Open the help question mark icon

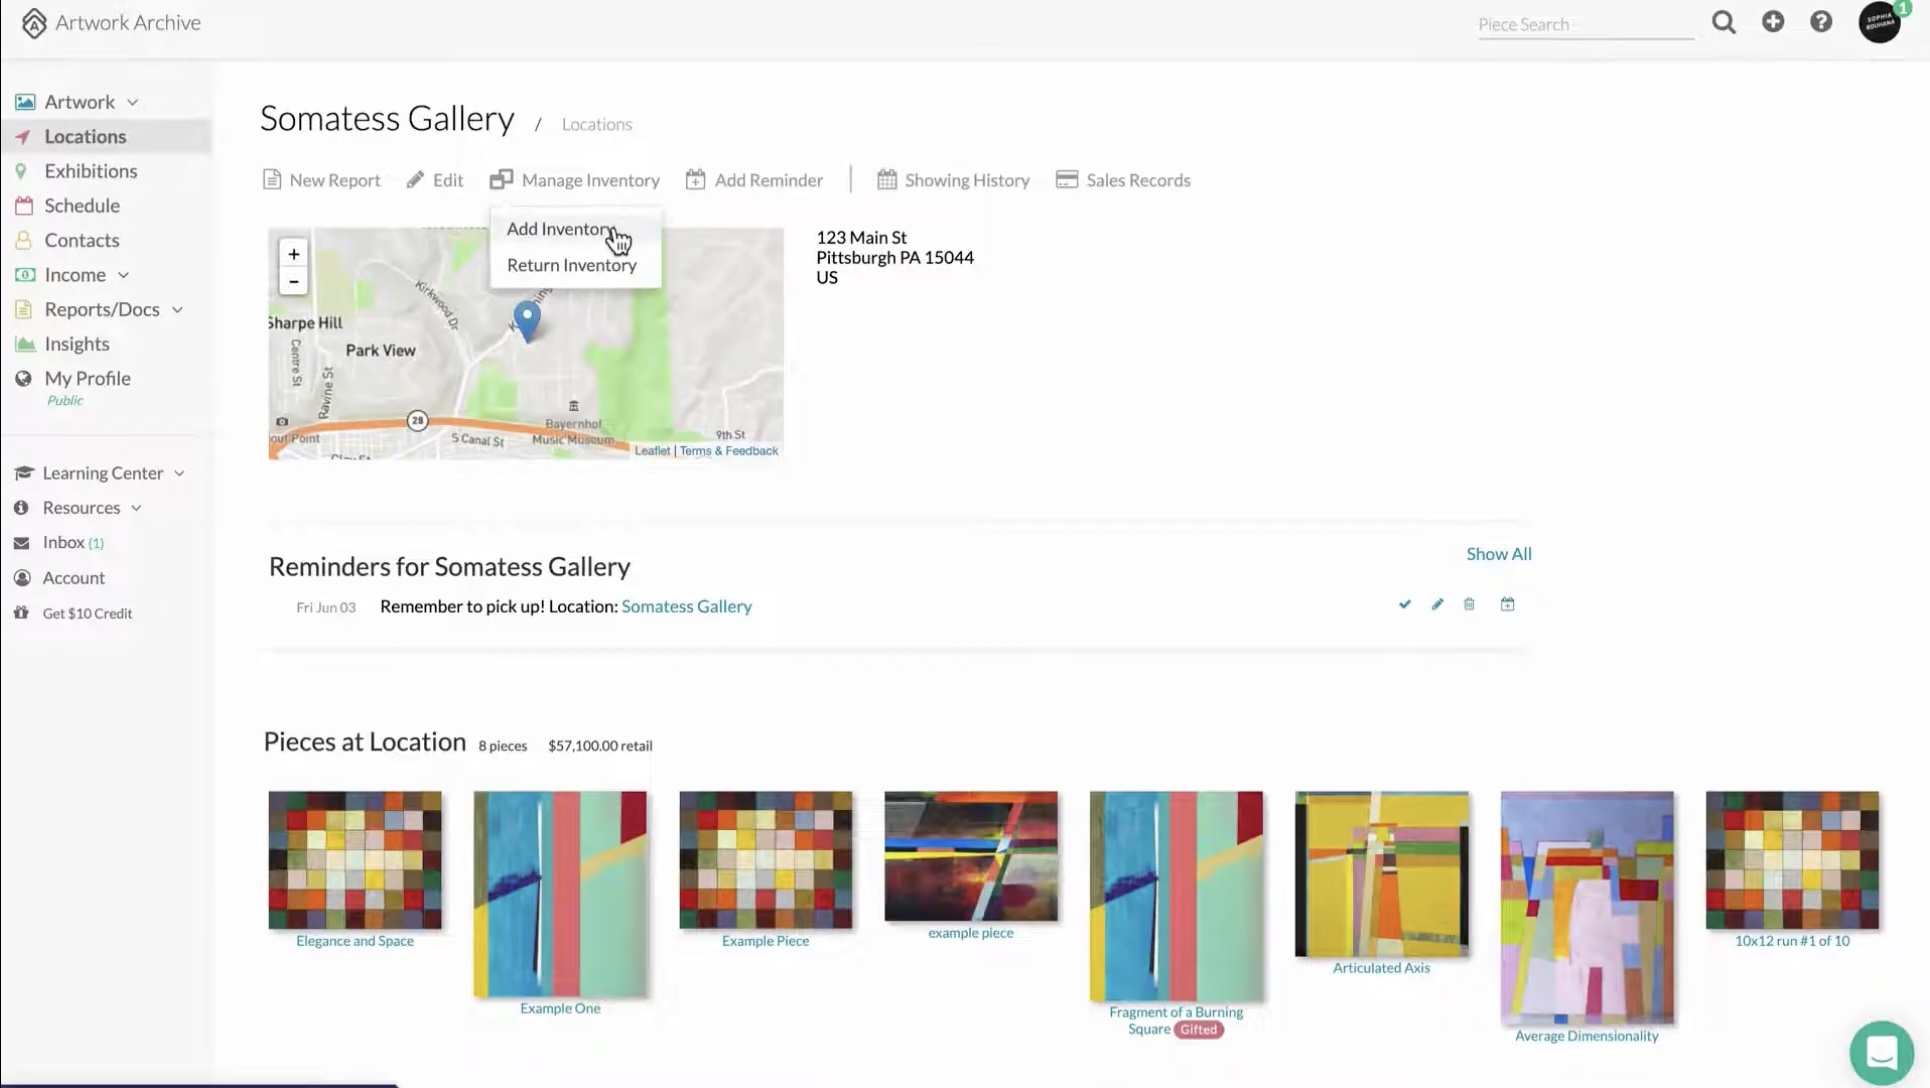click(1821, 21)
